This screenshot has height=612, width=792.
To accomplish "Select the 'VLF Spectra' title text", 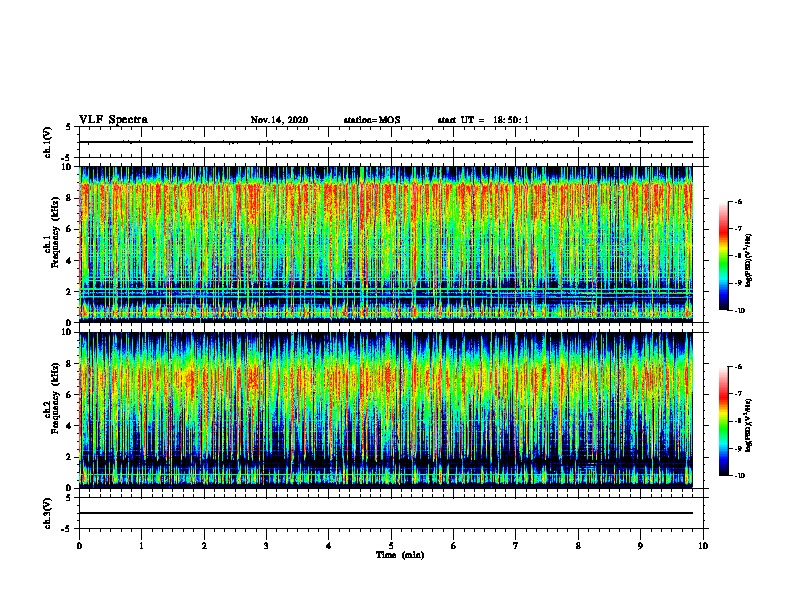I will pyautogui.click(x=113, y=120).
